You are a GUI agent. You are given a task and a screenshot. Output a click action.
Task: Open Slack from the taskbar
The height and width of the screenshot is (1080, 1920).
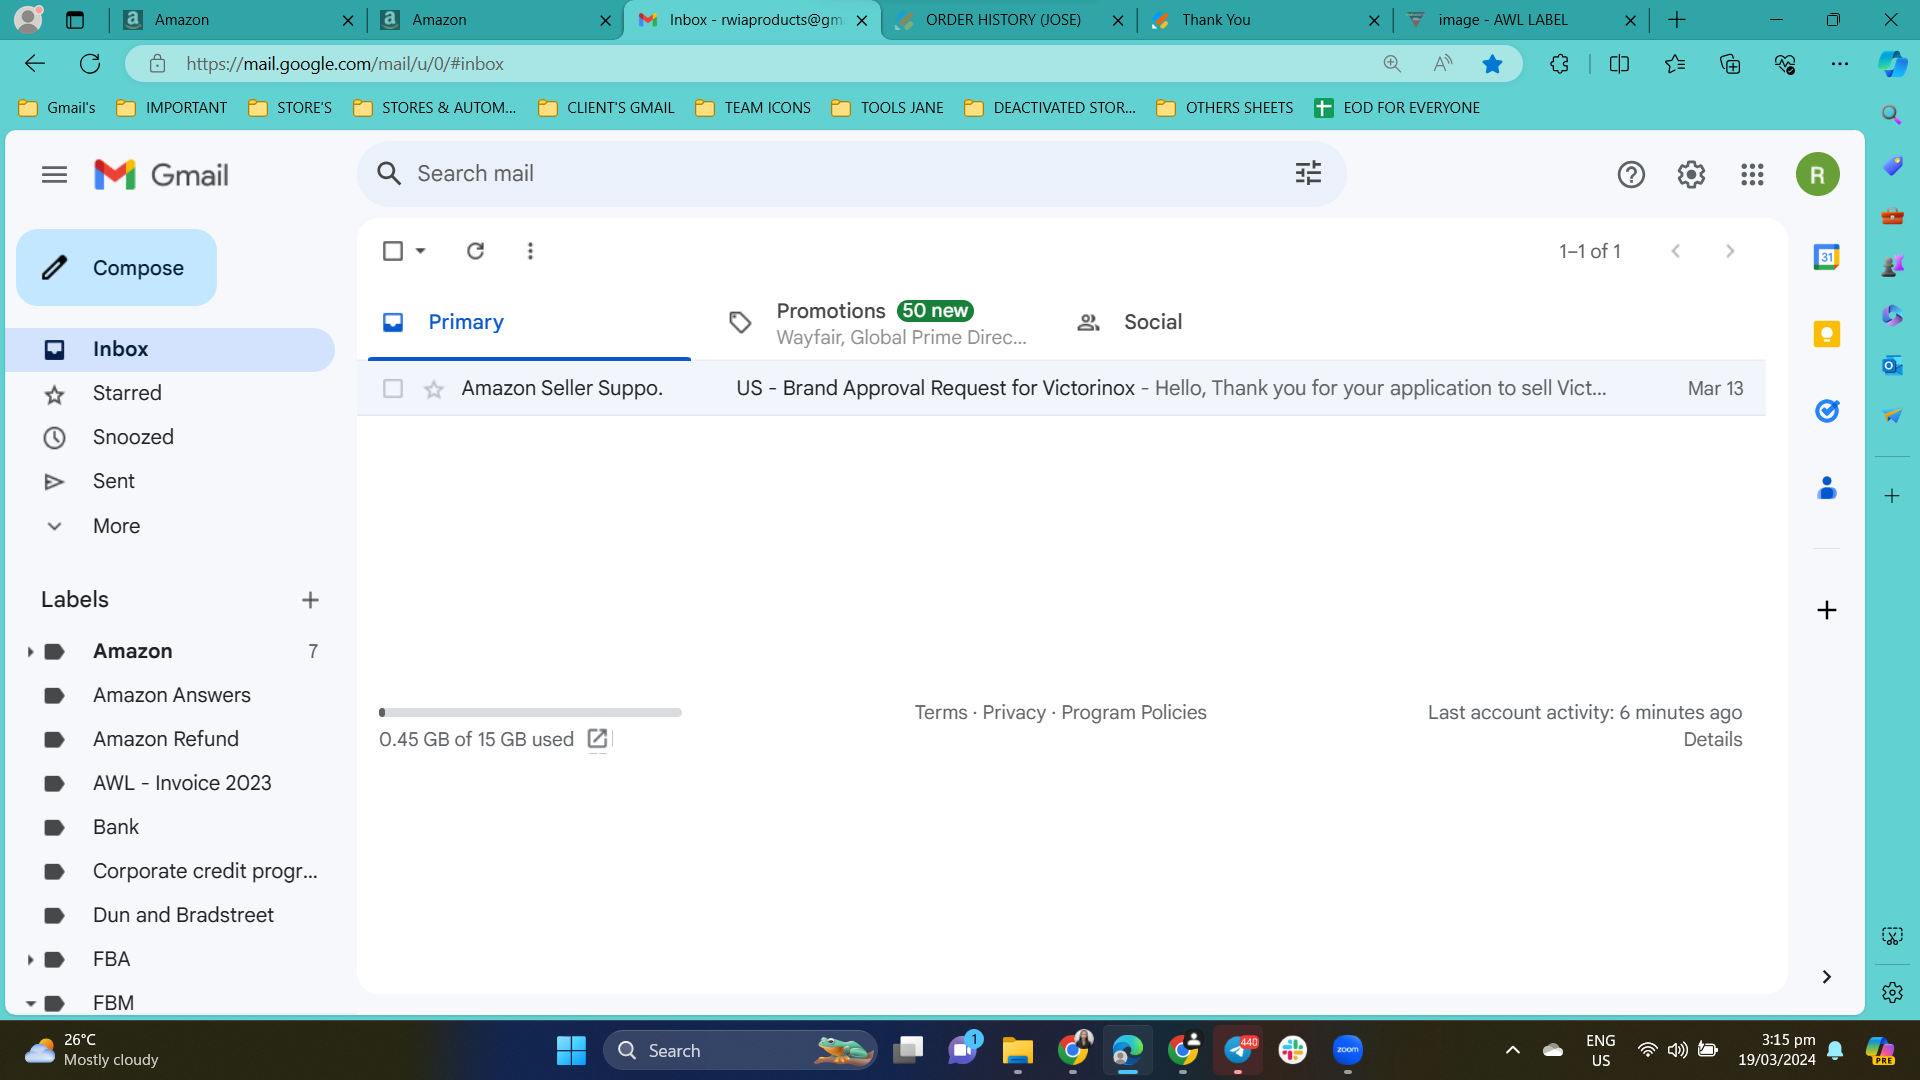pos(1293,1050)
